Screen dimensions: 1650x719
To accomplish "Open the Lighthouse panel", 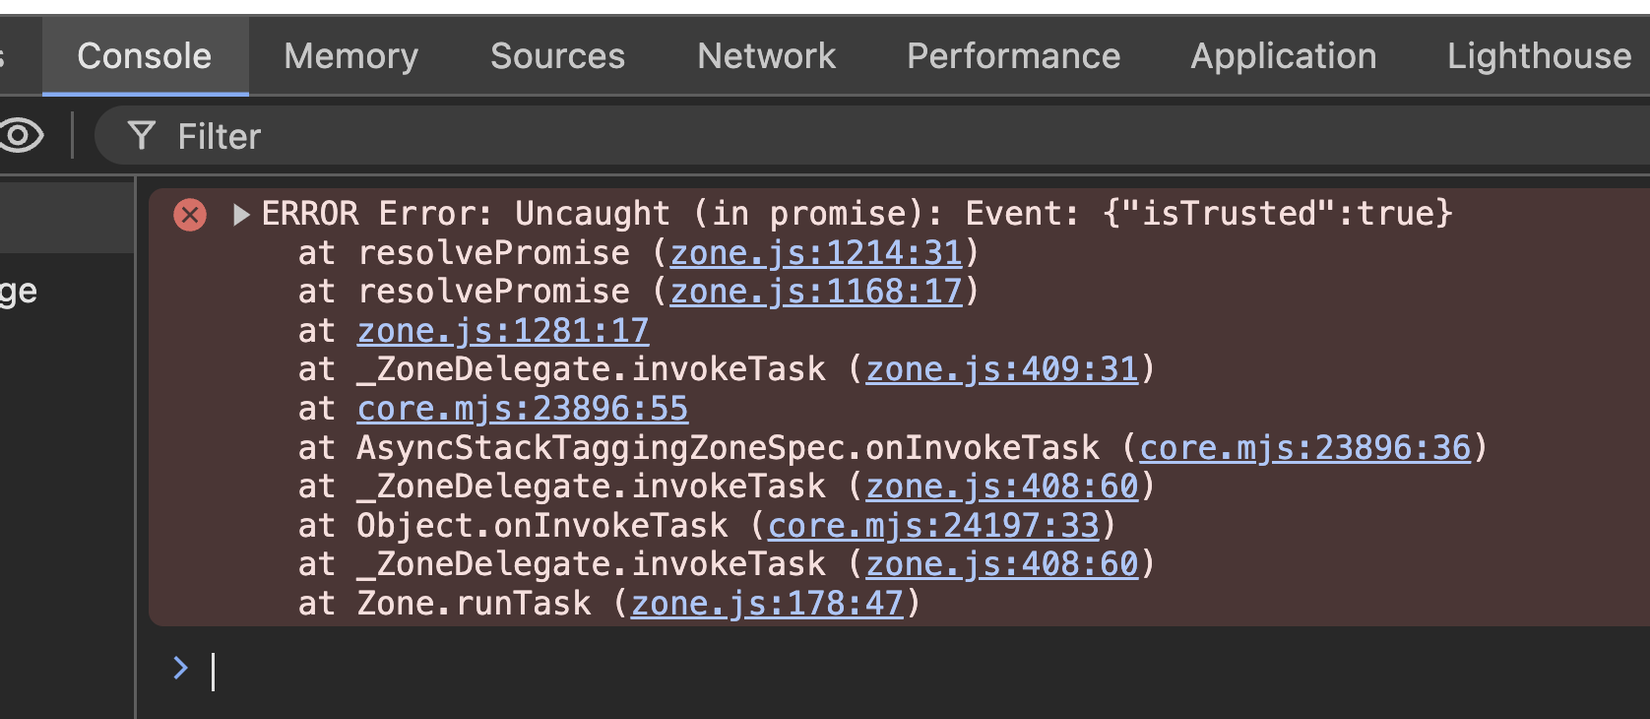I will click(x=1538, y=56).
